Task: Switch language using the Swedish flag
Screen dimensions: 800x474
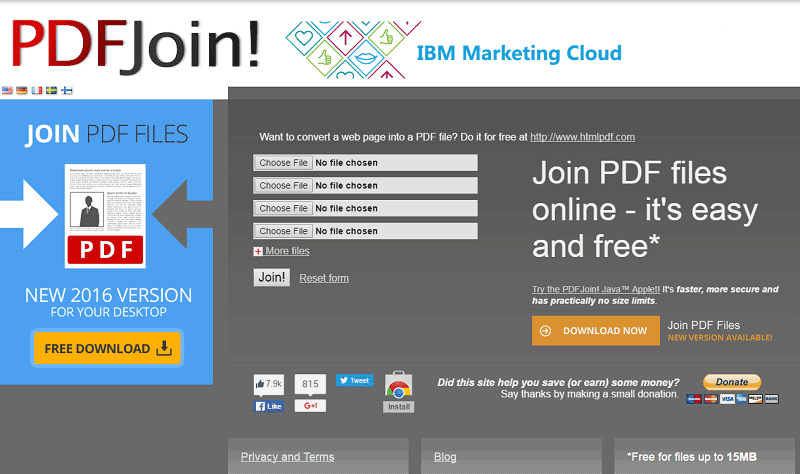Action: tap(52, 90)
